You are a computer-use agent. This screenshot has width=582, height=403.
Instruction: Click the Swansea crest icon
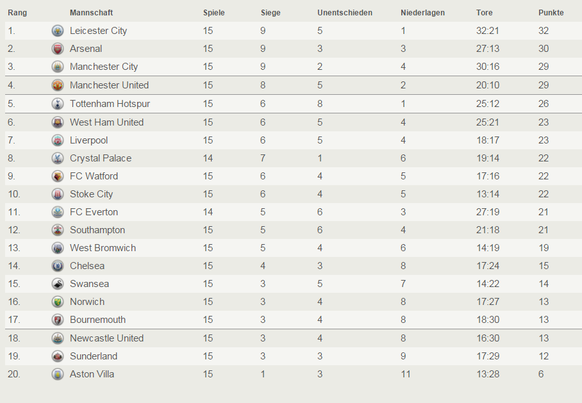coord(58,284)
